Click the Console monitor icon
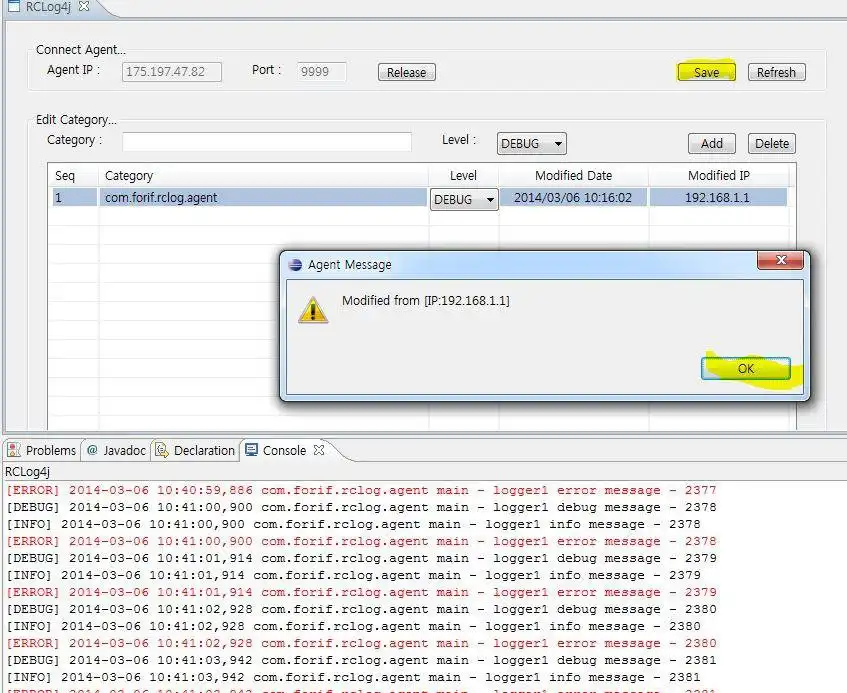 pyautogui.click(x=251, y=449)
